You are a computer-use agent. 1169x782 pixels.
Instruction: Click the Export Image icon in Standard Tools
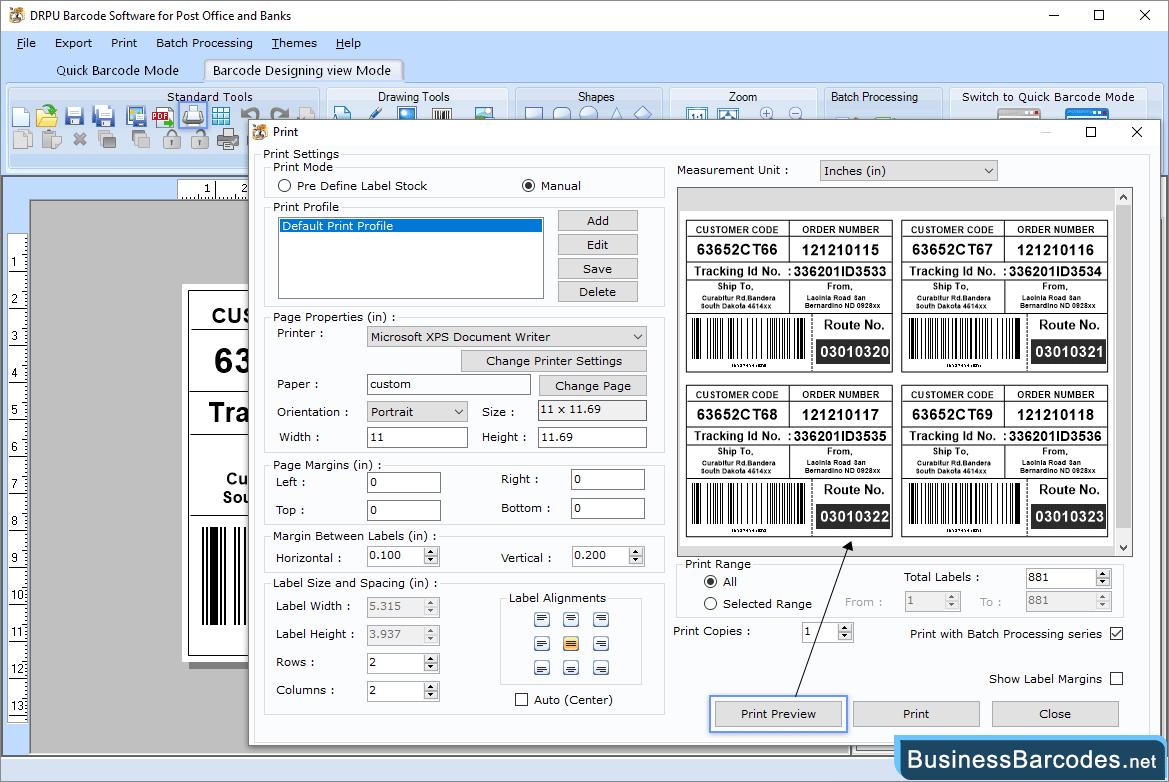pos(136,116)
